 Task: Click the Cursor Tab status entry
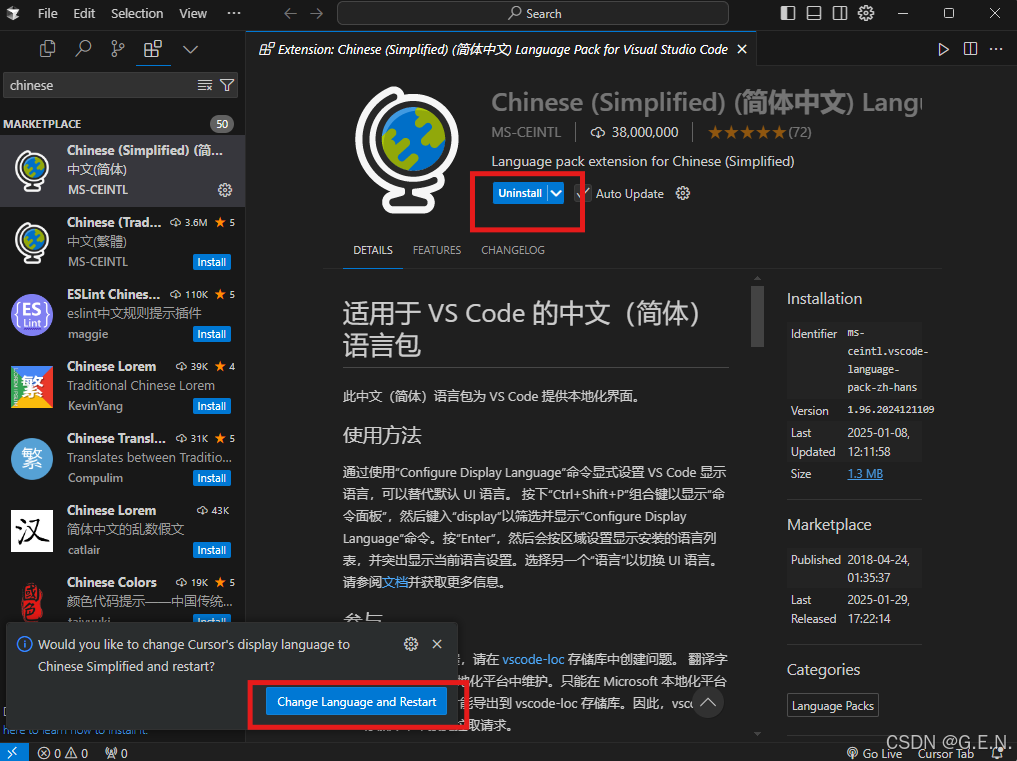(x=946, y=753)
